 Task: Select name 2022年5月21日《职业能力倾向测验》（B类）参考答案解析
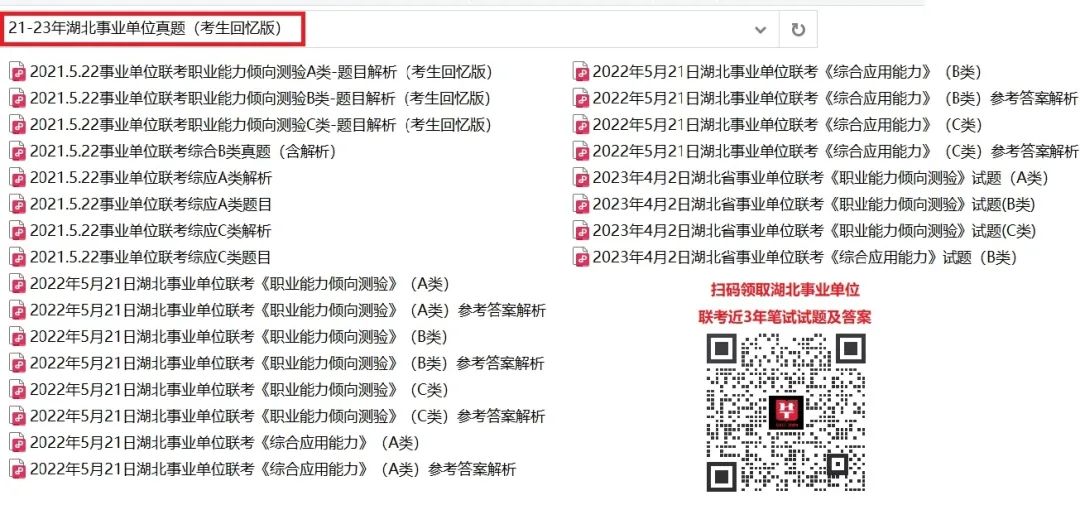point(287,364)
